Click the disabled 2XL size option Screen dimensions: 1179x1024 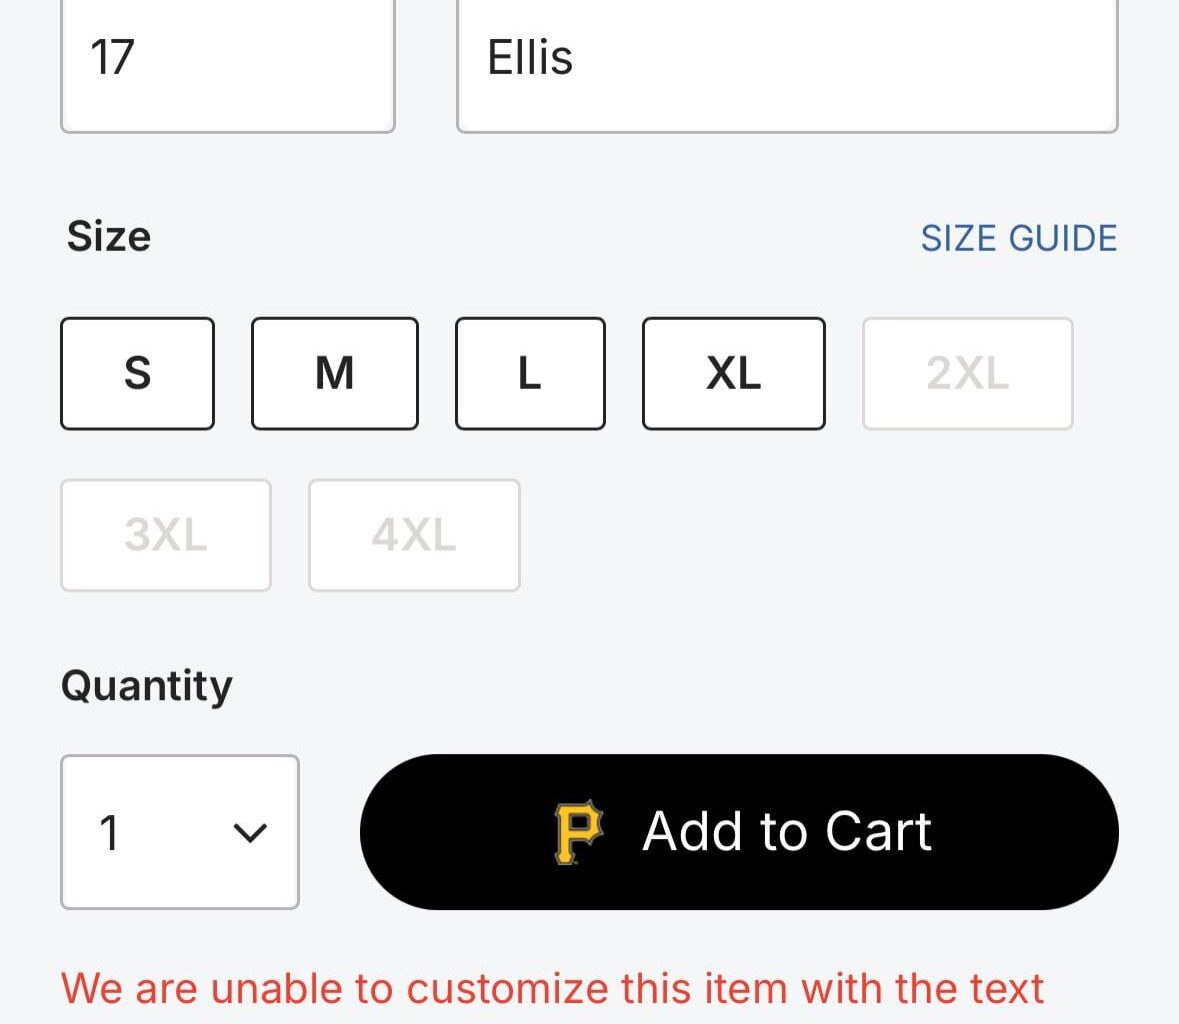pos(966,373)
